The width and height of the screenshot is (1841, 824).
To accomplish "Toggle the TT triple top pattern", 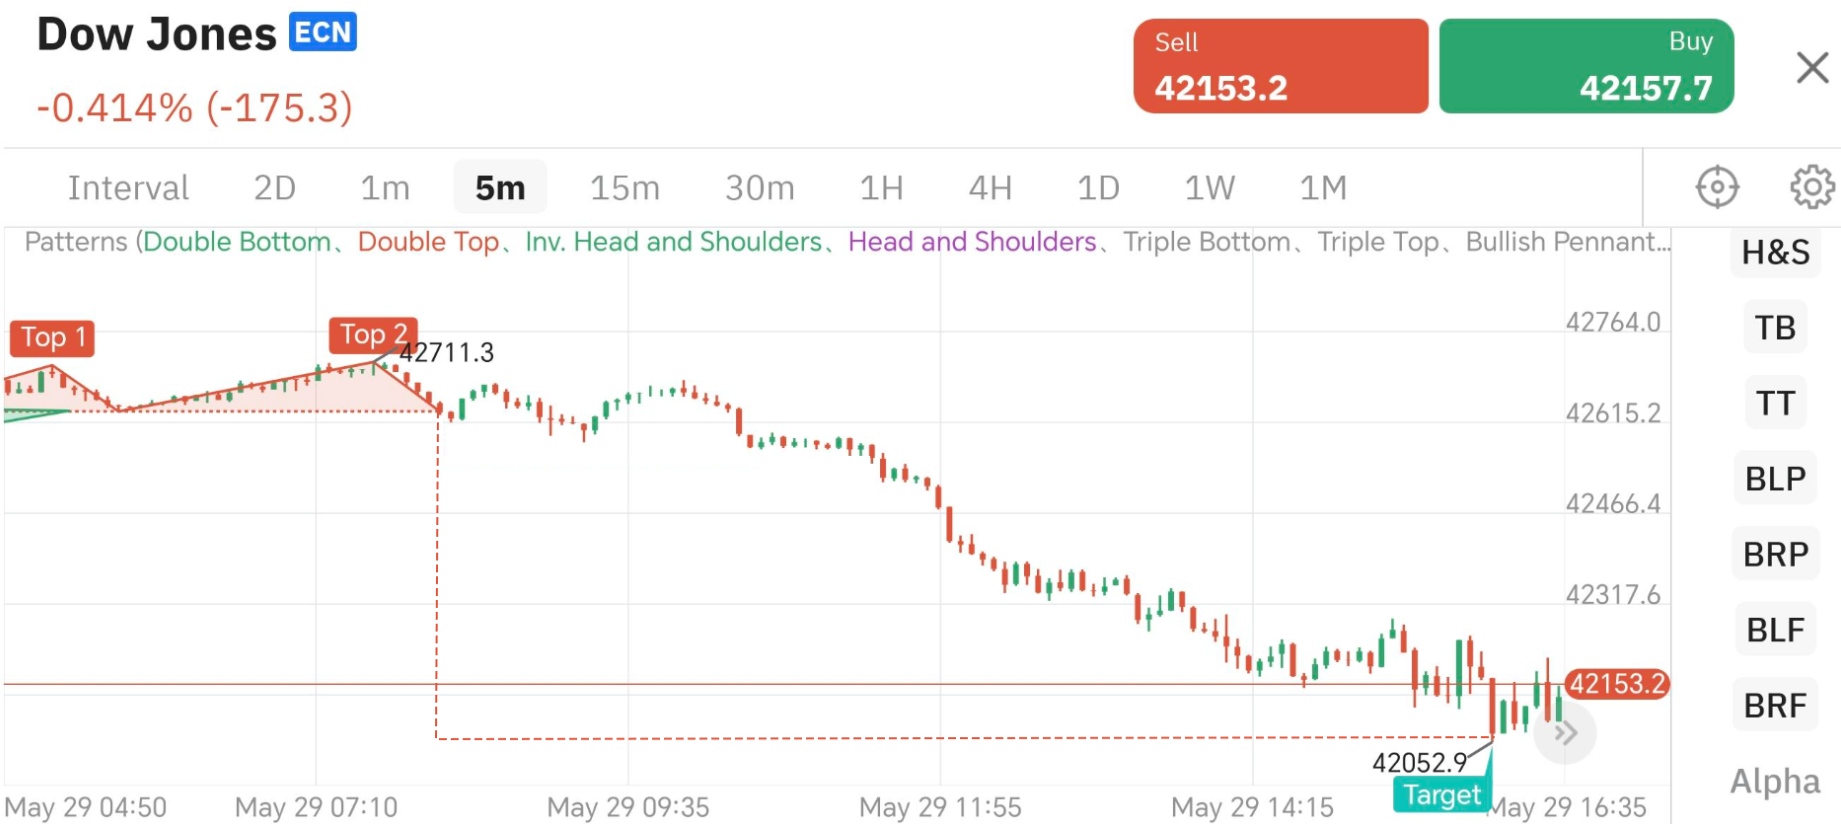I will point(1775,403).
